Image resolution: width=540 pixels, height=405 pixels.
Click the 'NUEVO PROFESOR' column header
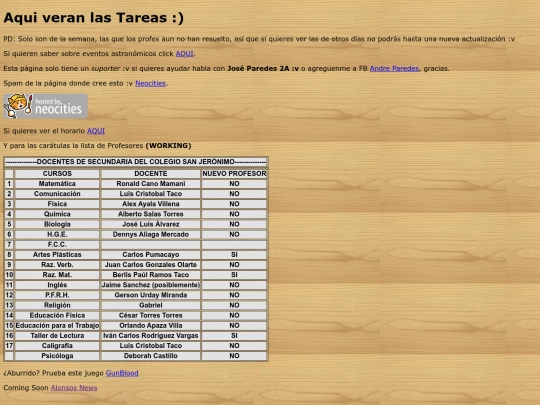(234, 174)
